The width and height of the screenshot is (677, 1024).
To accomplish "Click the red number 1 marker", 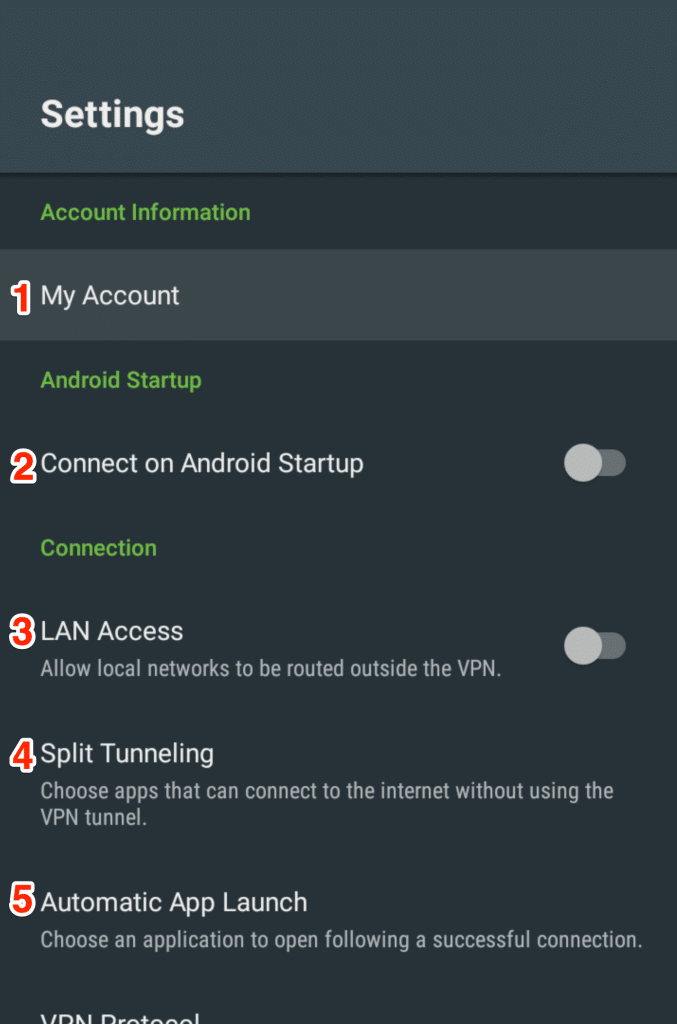I will 22,298.
